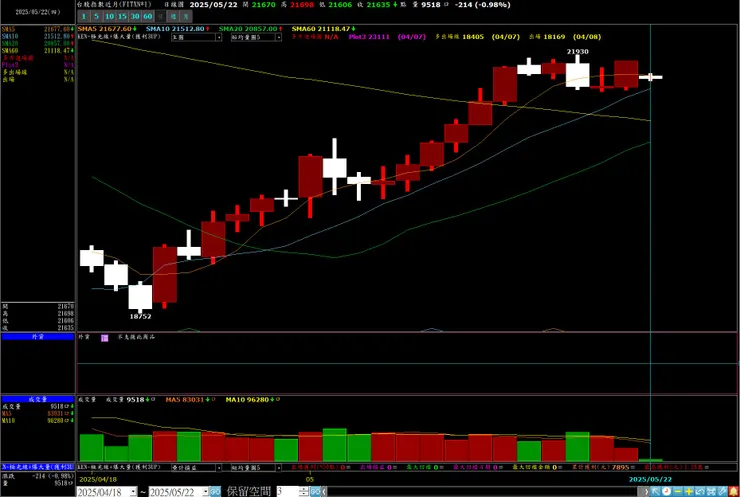Click the 2025/05/22(四) date box at top left
Image resolution: width=740 pixels, height=497 pixels.
(38, 12)
